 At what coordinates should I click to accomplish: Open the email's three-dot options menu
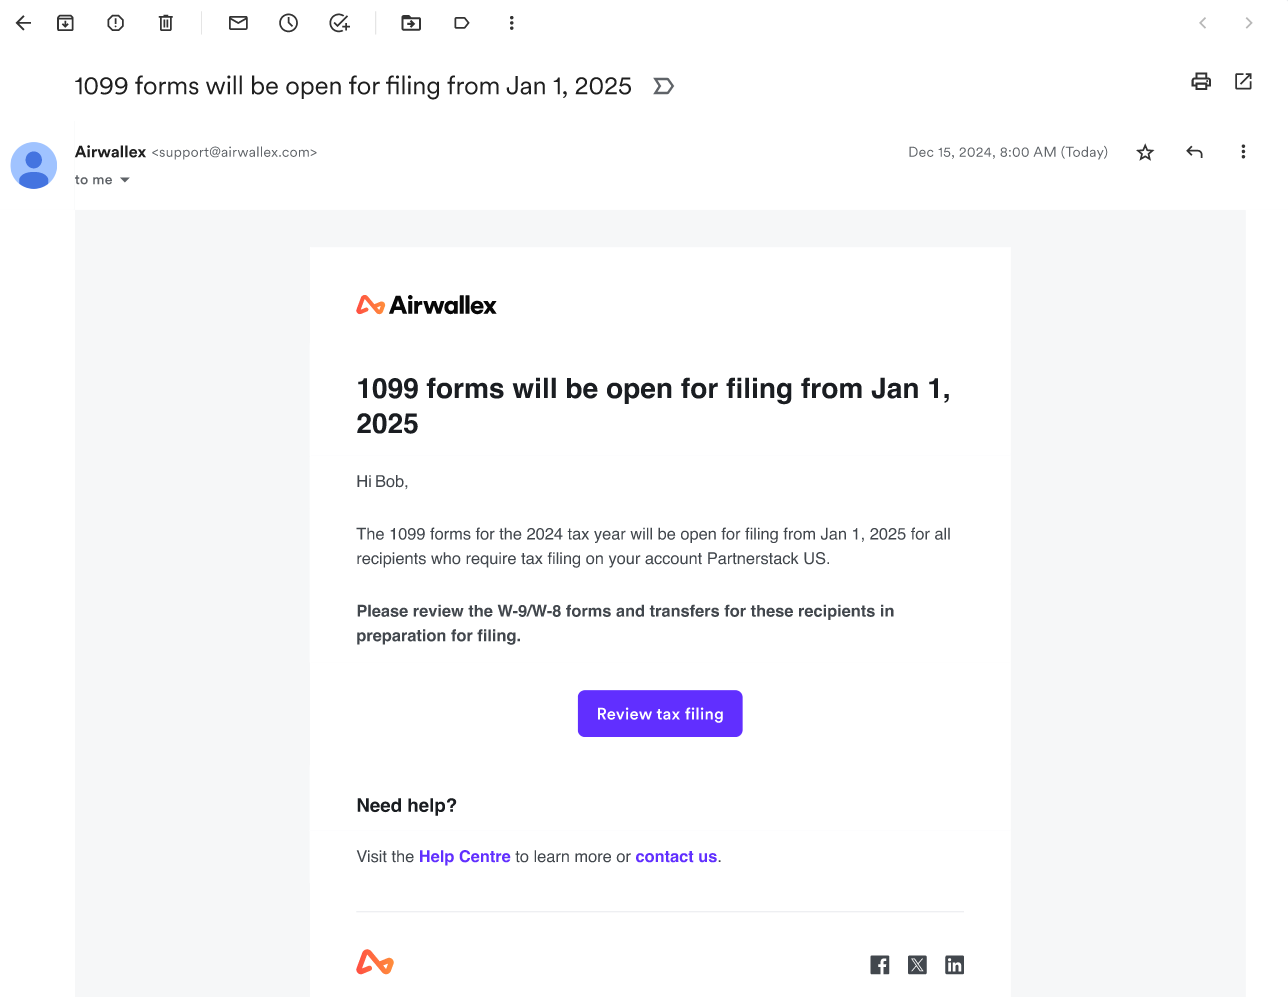[x=1243, y=152]
